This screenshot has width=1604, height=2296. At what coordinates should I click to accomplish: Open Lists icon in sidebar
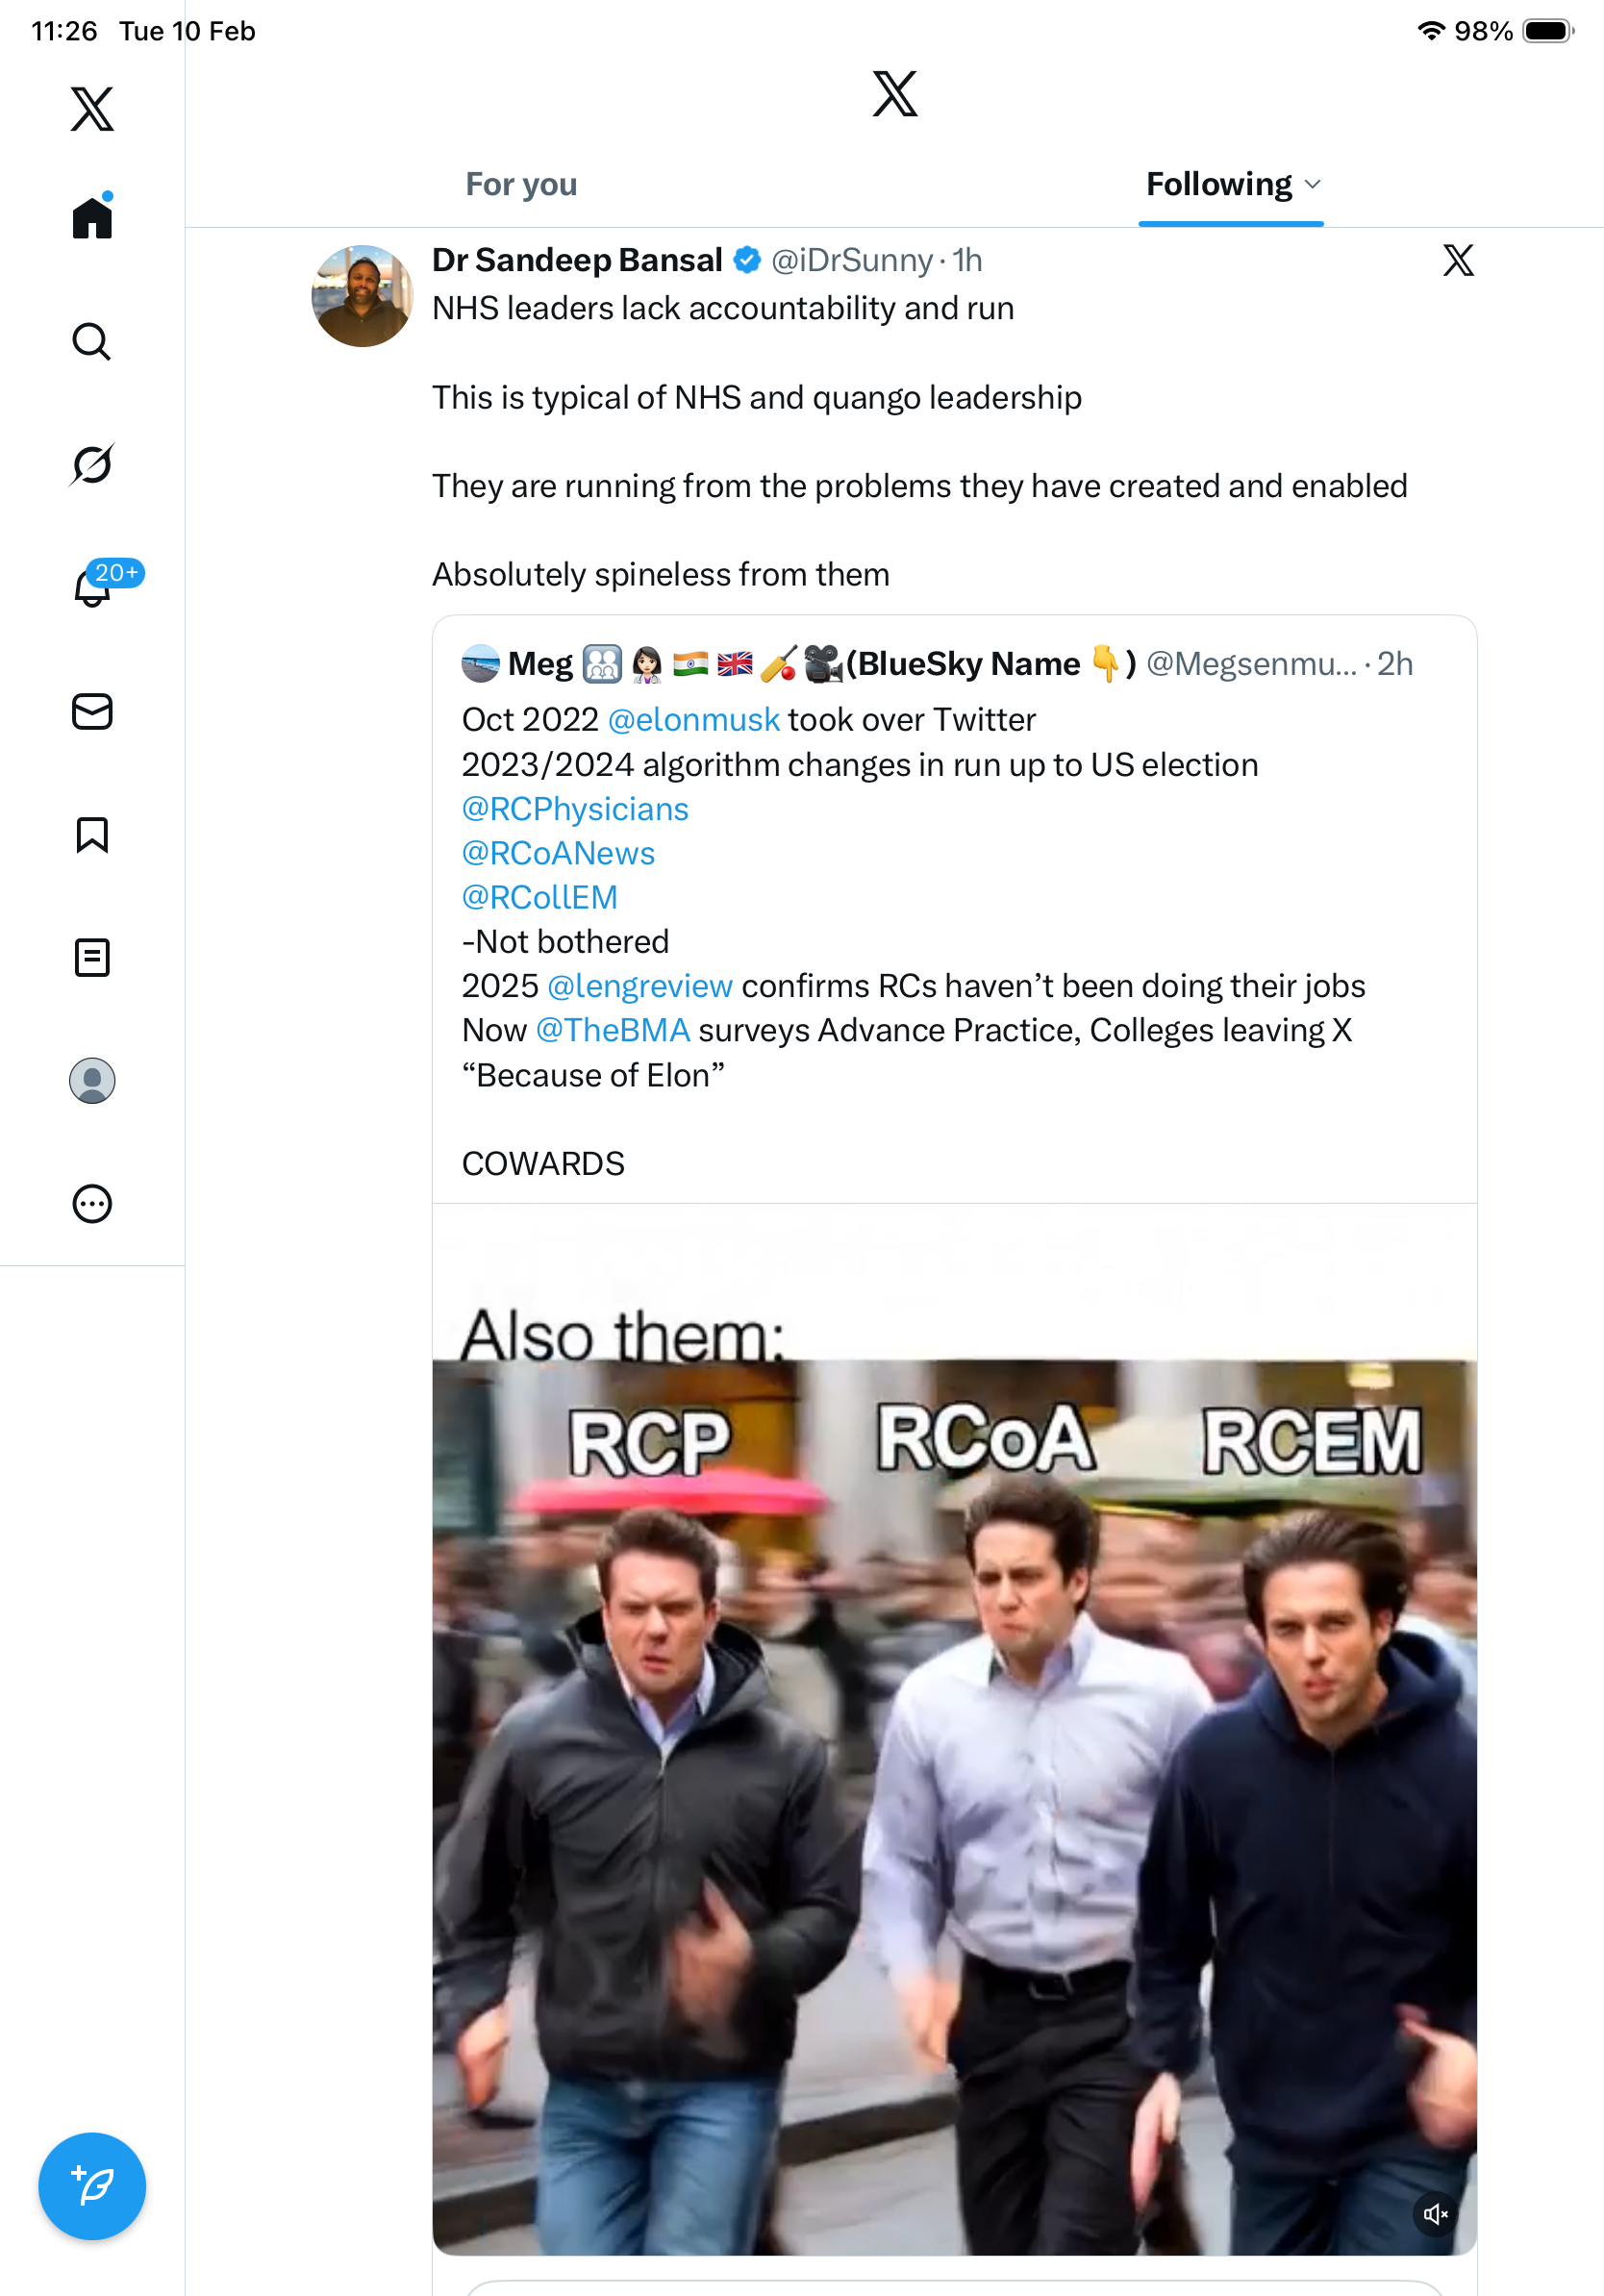pyautogui.click(x=92, y=958)
